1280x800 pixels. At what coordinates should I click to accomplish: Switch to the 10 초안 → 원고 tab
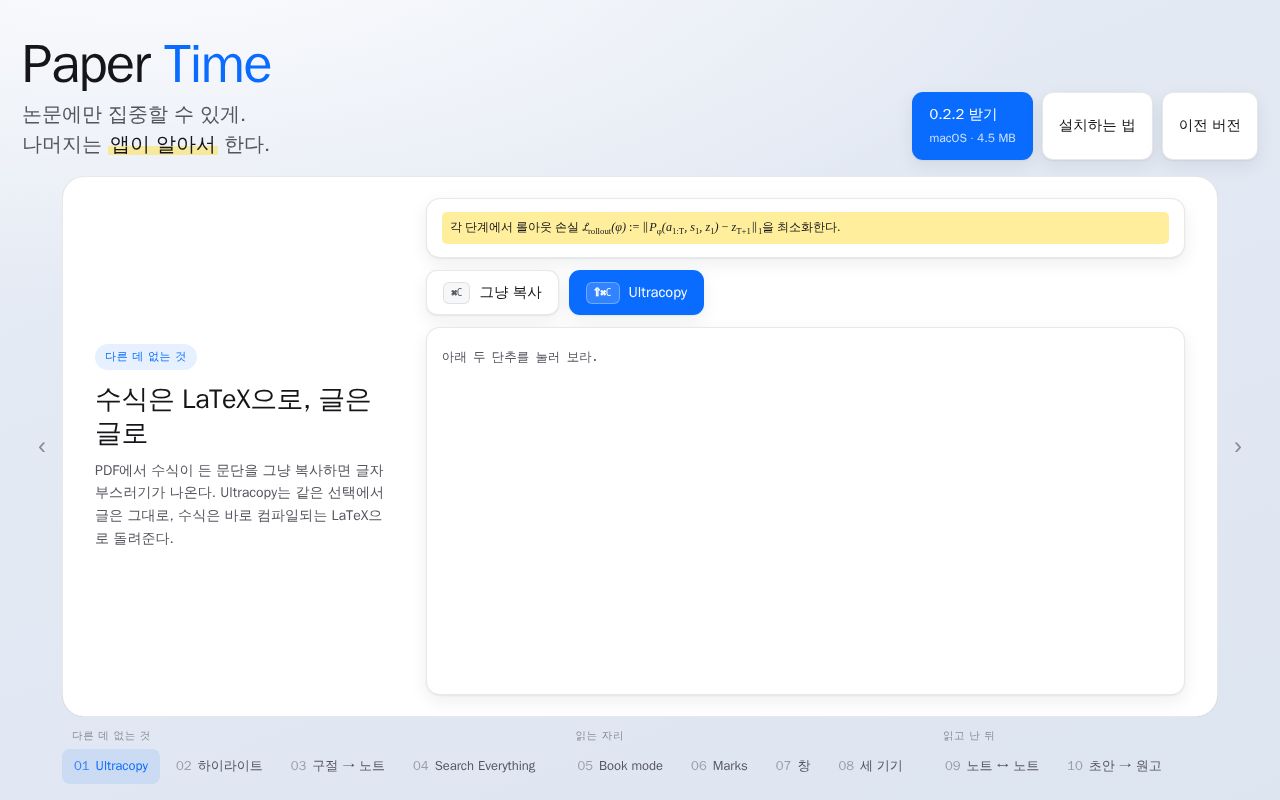[x=1114, y=766]
